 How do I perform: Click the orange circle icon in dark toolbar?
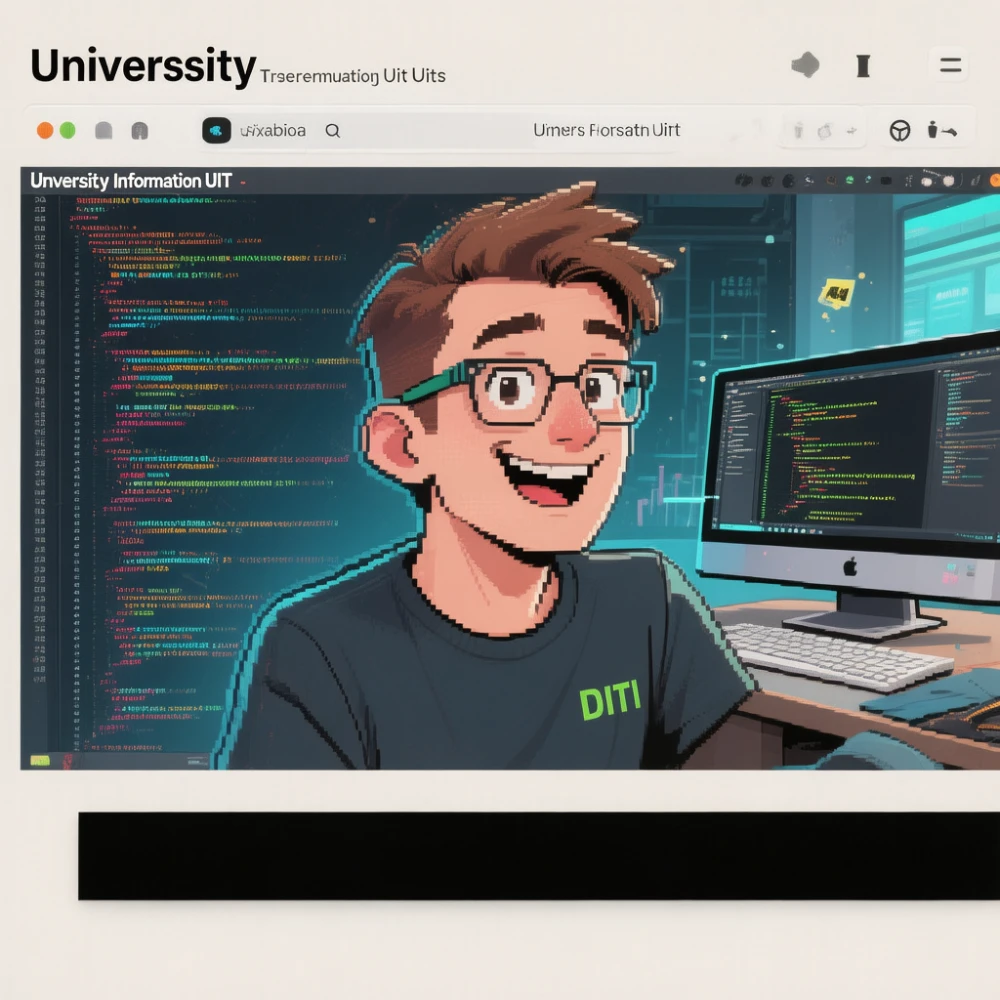(x=994, y=181)
